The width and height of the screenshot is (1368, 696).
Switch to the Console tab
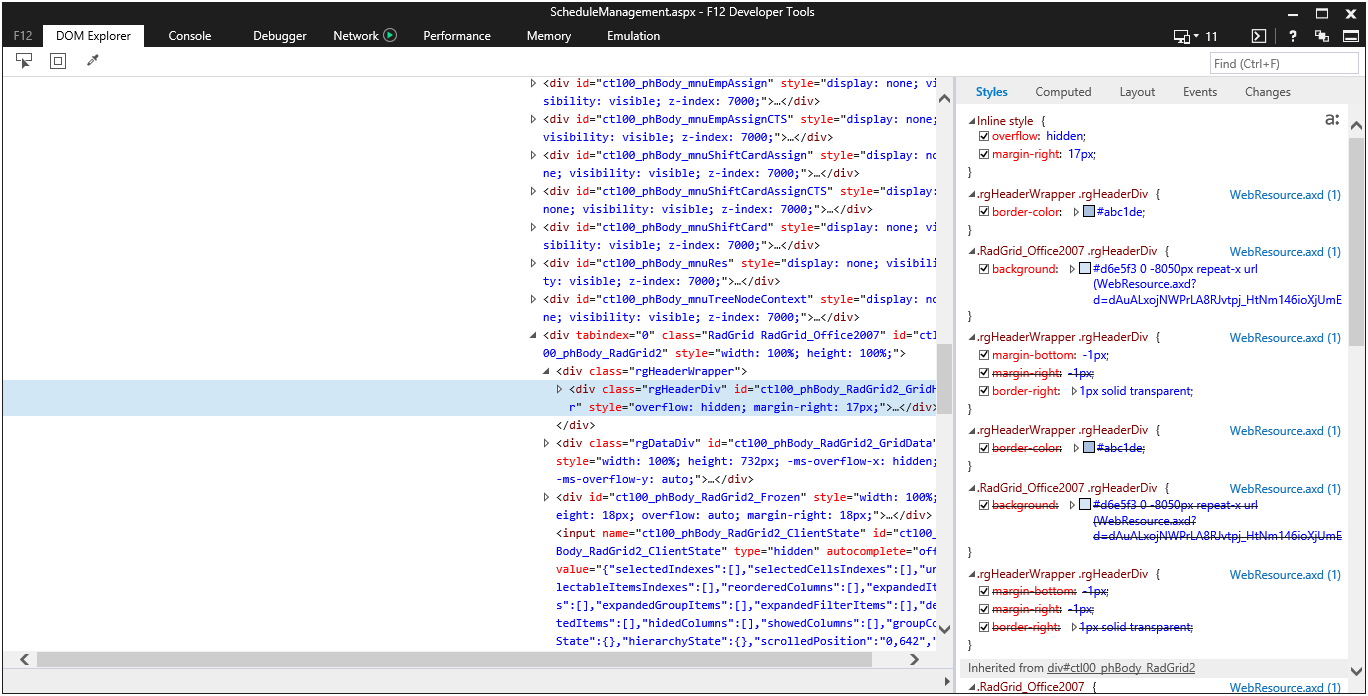click(189, 36)
